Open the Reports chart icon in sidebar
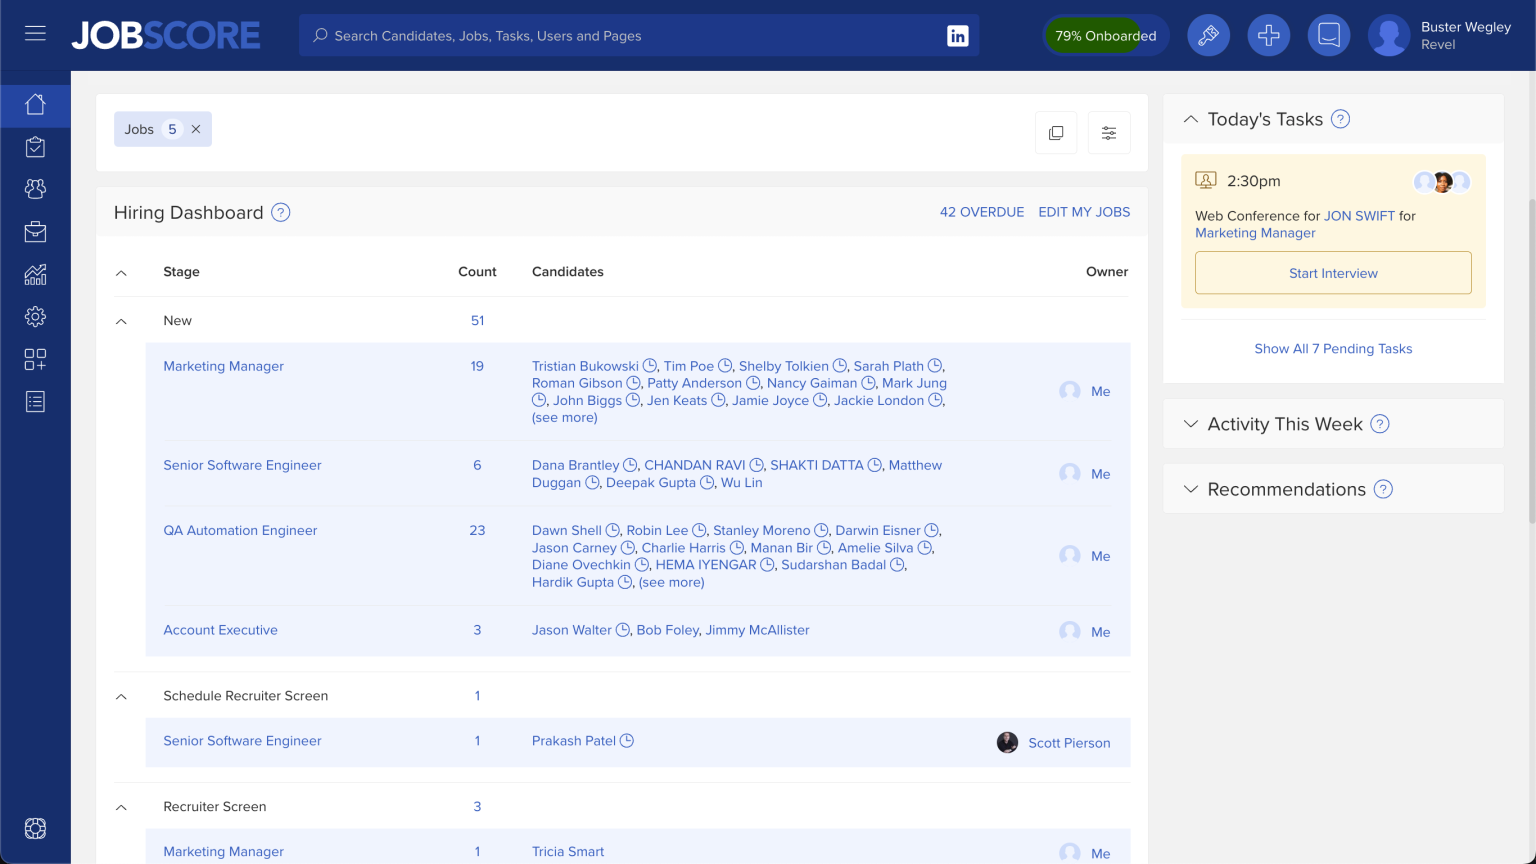1536x864 pixels. click(x=35, y=275)
